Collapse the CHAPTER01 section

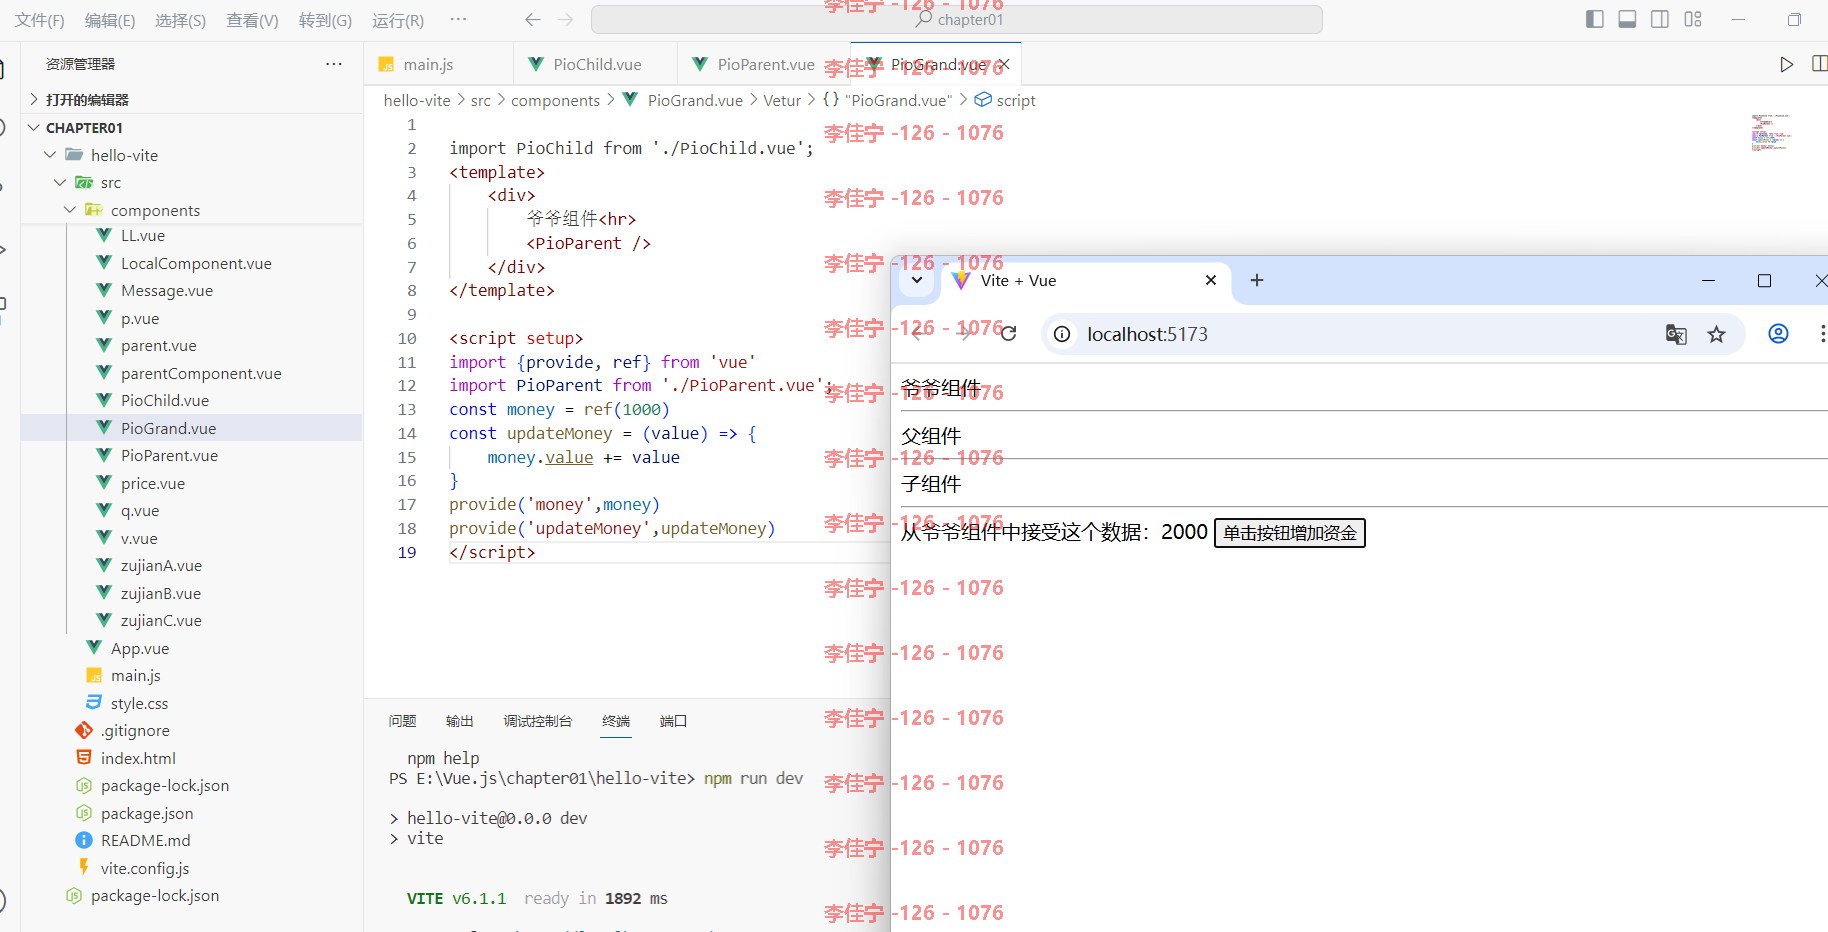(x=191, y=128)
